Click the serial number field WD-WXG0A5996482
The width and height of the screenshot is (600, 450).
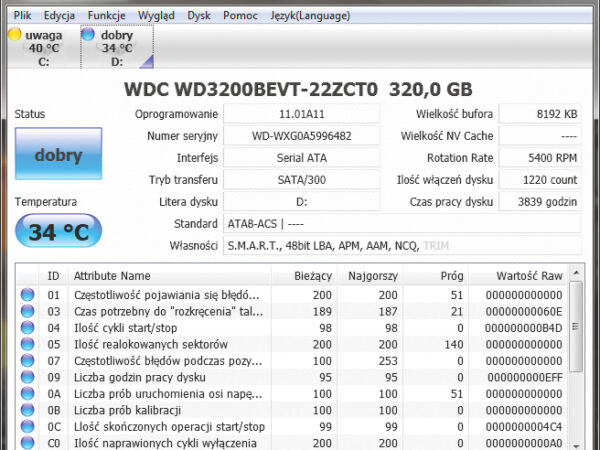tap(288, 136)
